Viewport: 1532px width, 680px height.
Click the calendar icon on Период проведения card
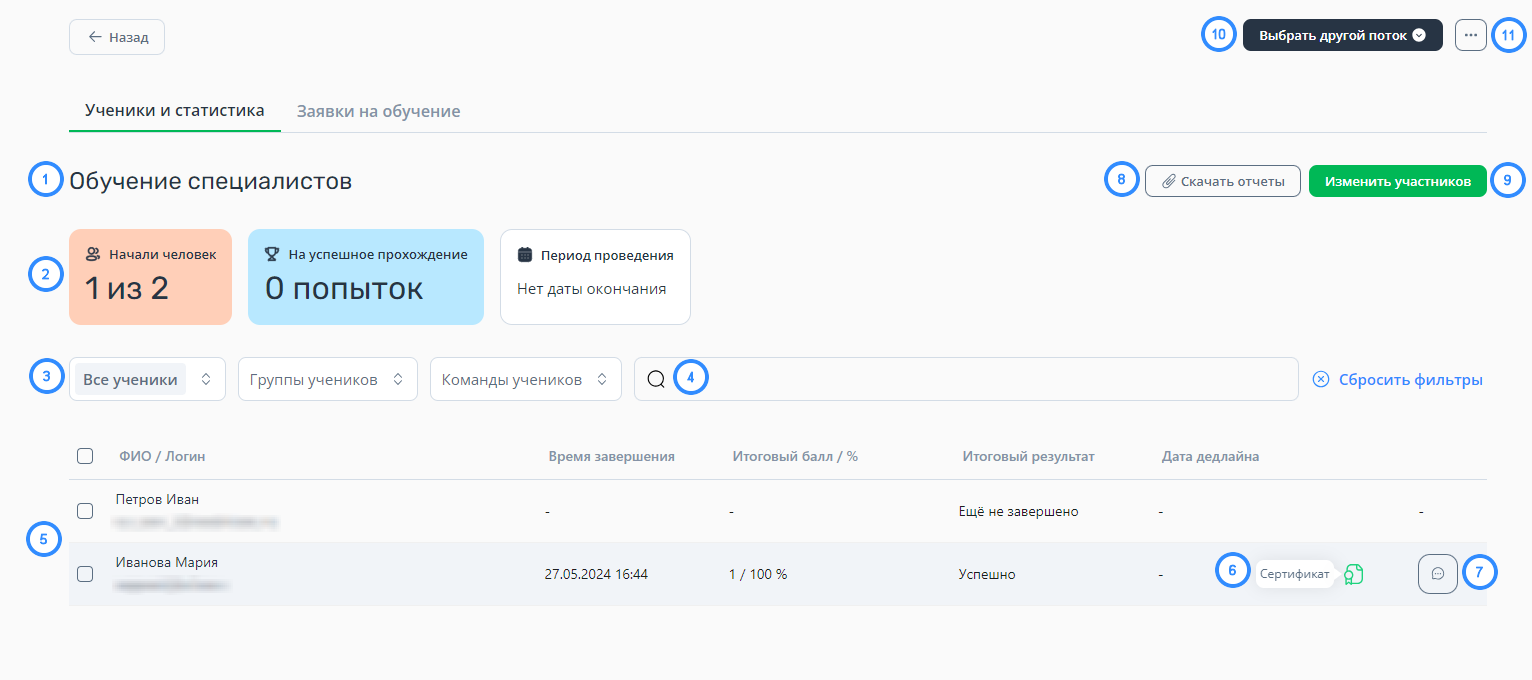click(x=524, y=255)
